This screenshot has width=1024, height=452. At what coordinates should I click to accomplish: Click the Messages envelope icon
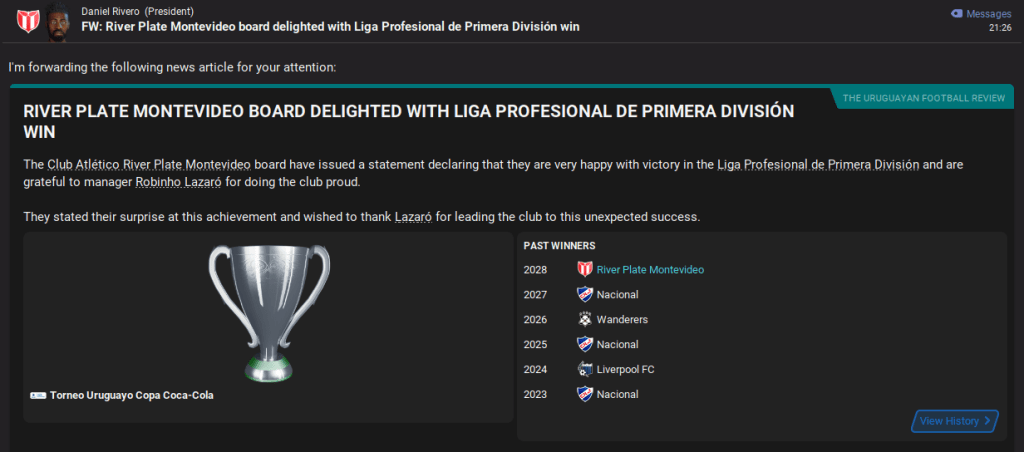click(x=957, y=14)
